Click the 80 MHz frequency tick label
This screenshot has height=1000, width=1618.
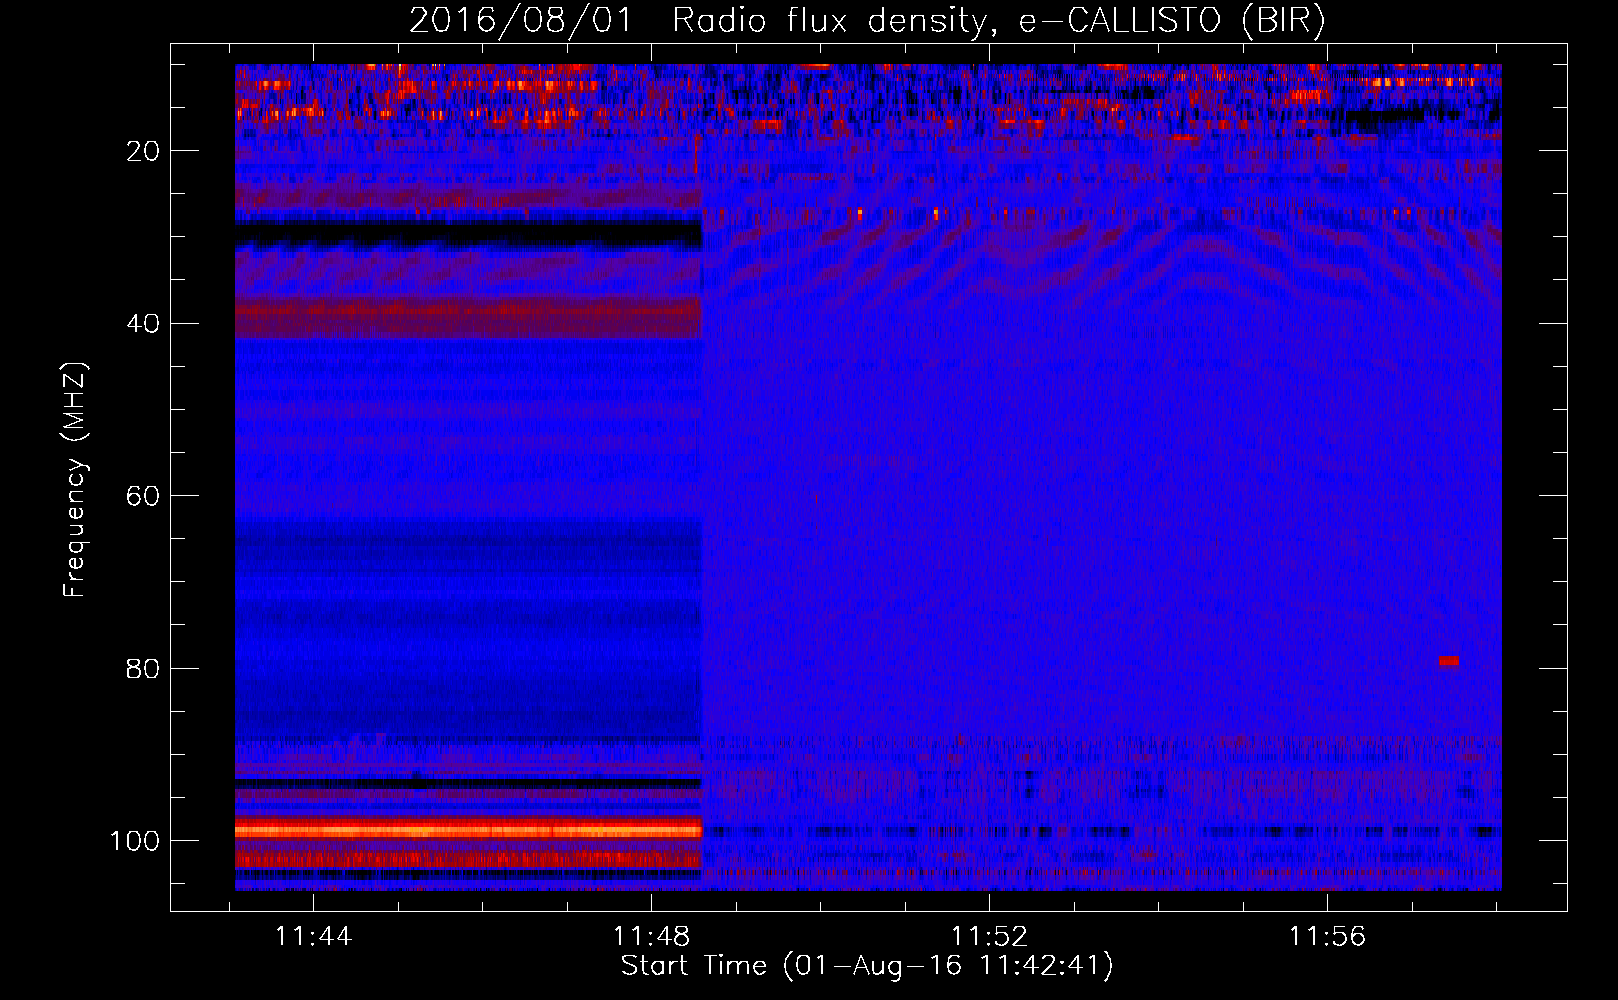[143, 668]
